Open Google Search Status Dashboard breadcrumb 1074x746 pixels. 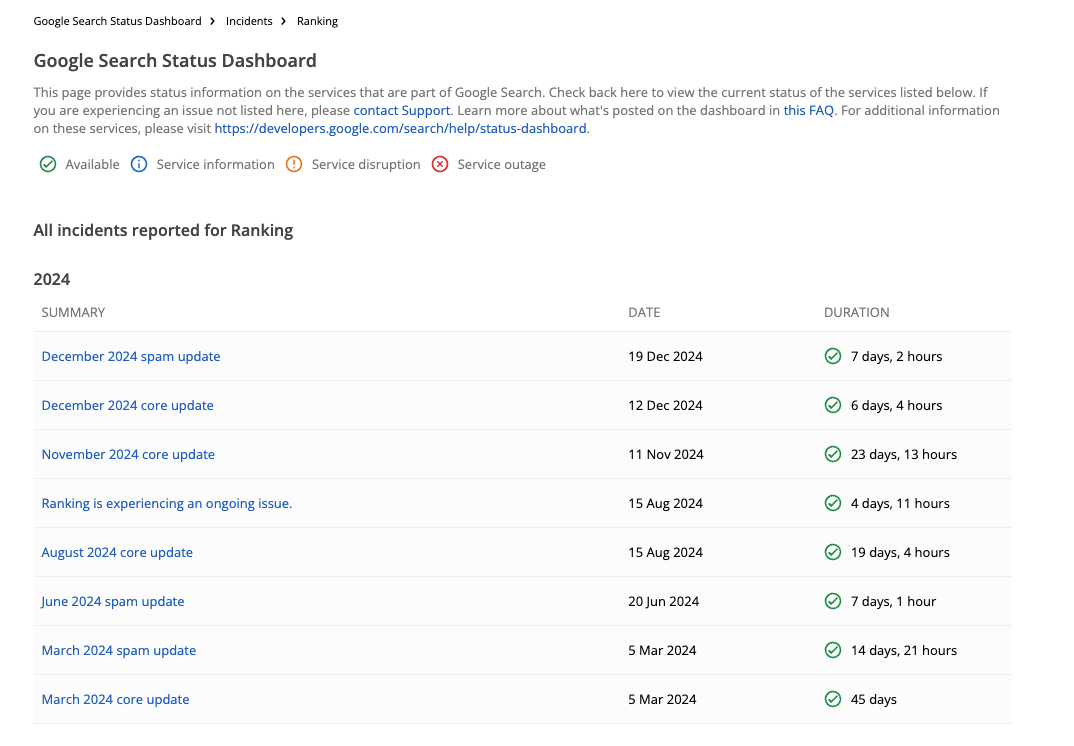117,21
